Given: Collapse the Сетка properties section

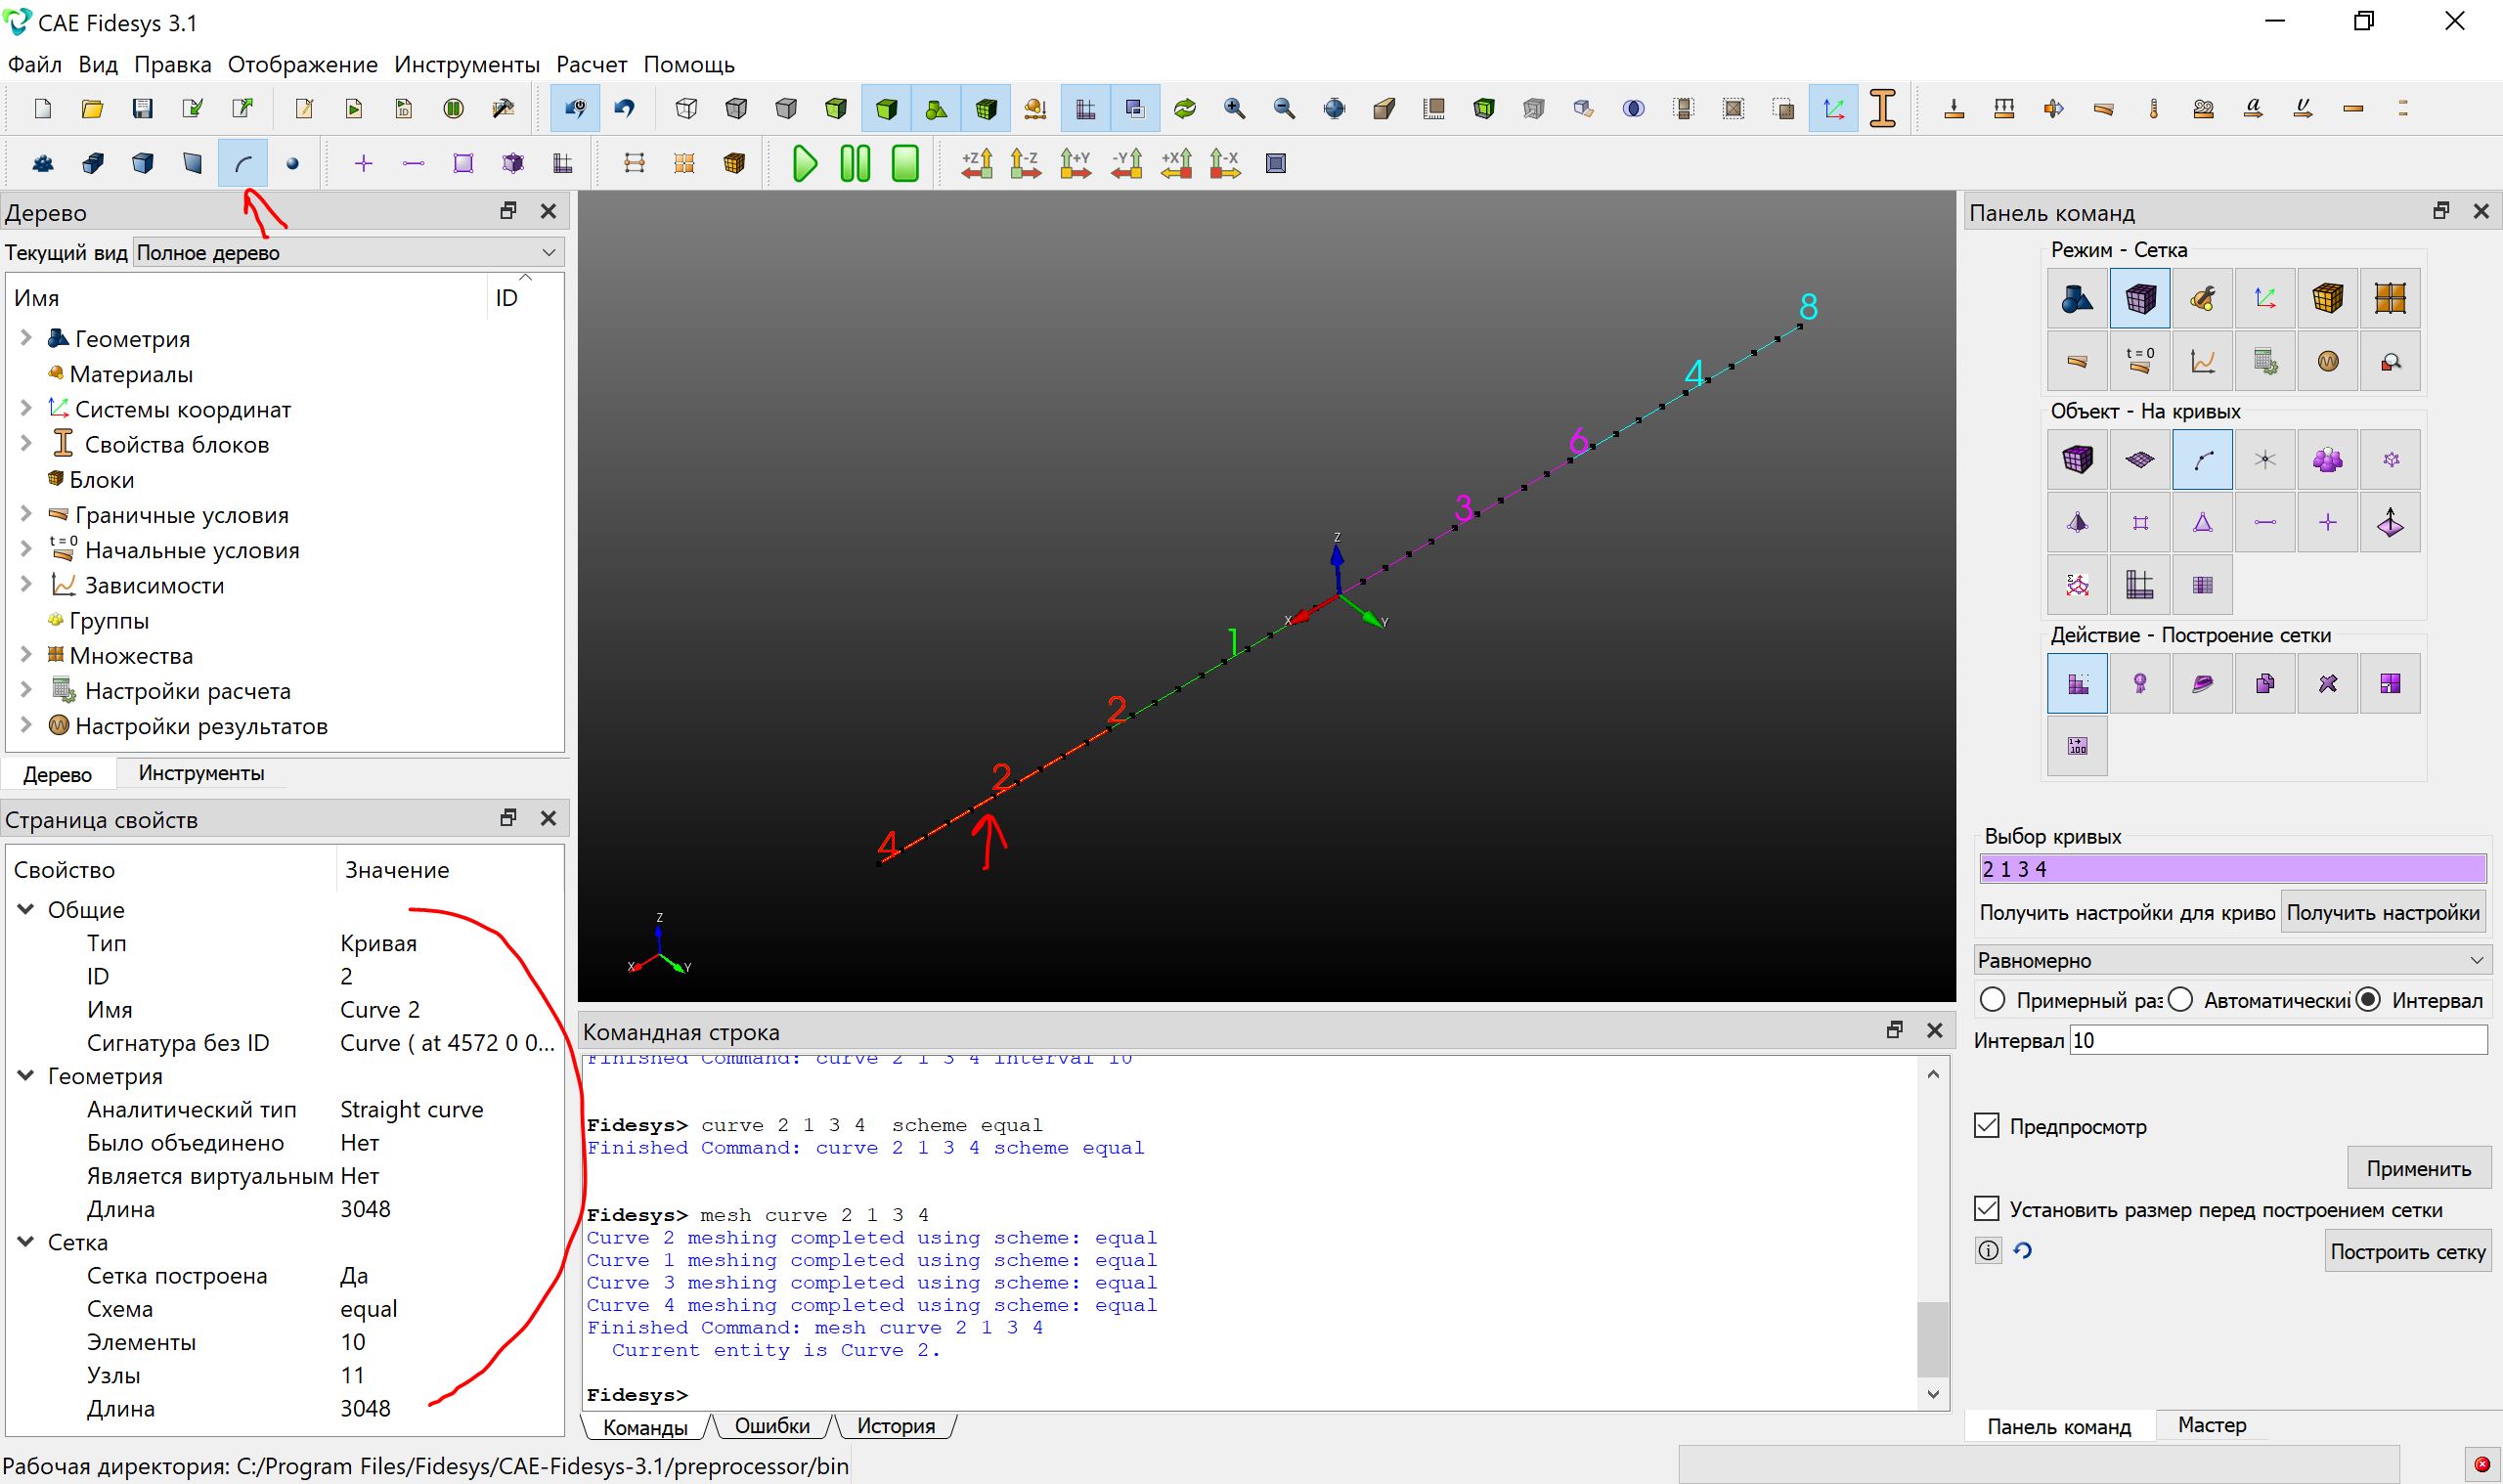Looking at the screenshot, I should coord(26,1242).
